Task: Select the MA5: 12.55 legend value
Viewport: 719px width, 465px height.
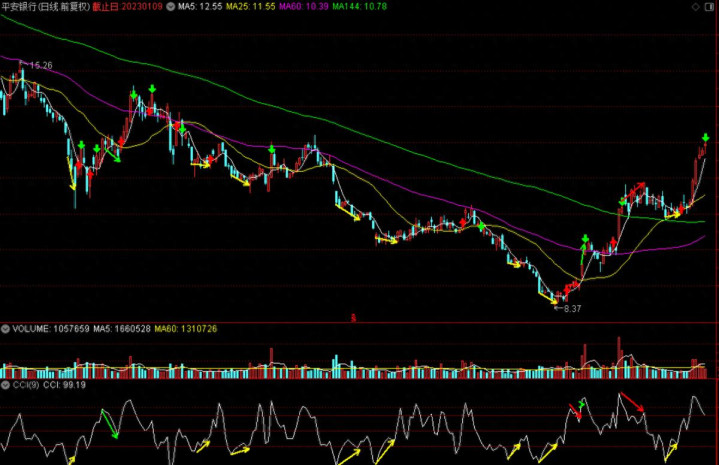Action: (200, 7)
